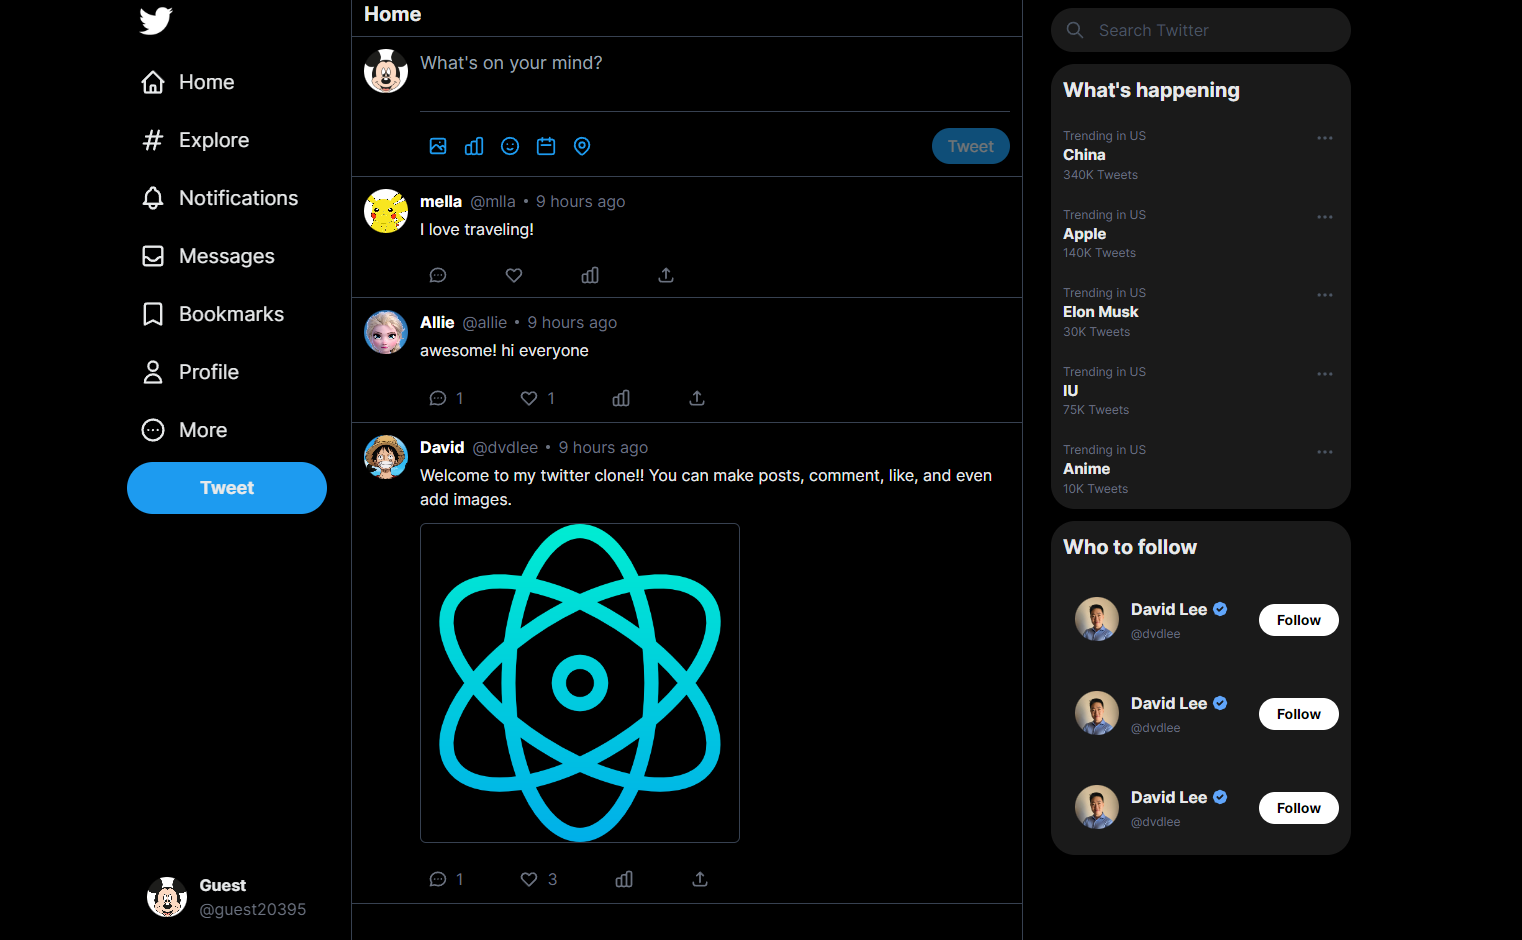Viewport: 1522px width, 940px height.
Task: Open the emoji picker in the tweet composer
Action: (x=510, y=146)
